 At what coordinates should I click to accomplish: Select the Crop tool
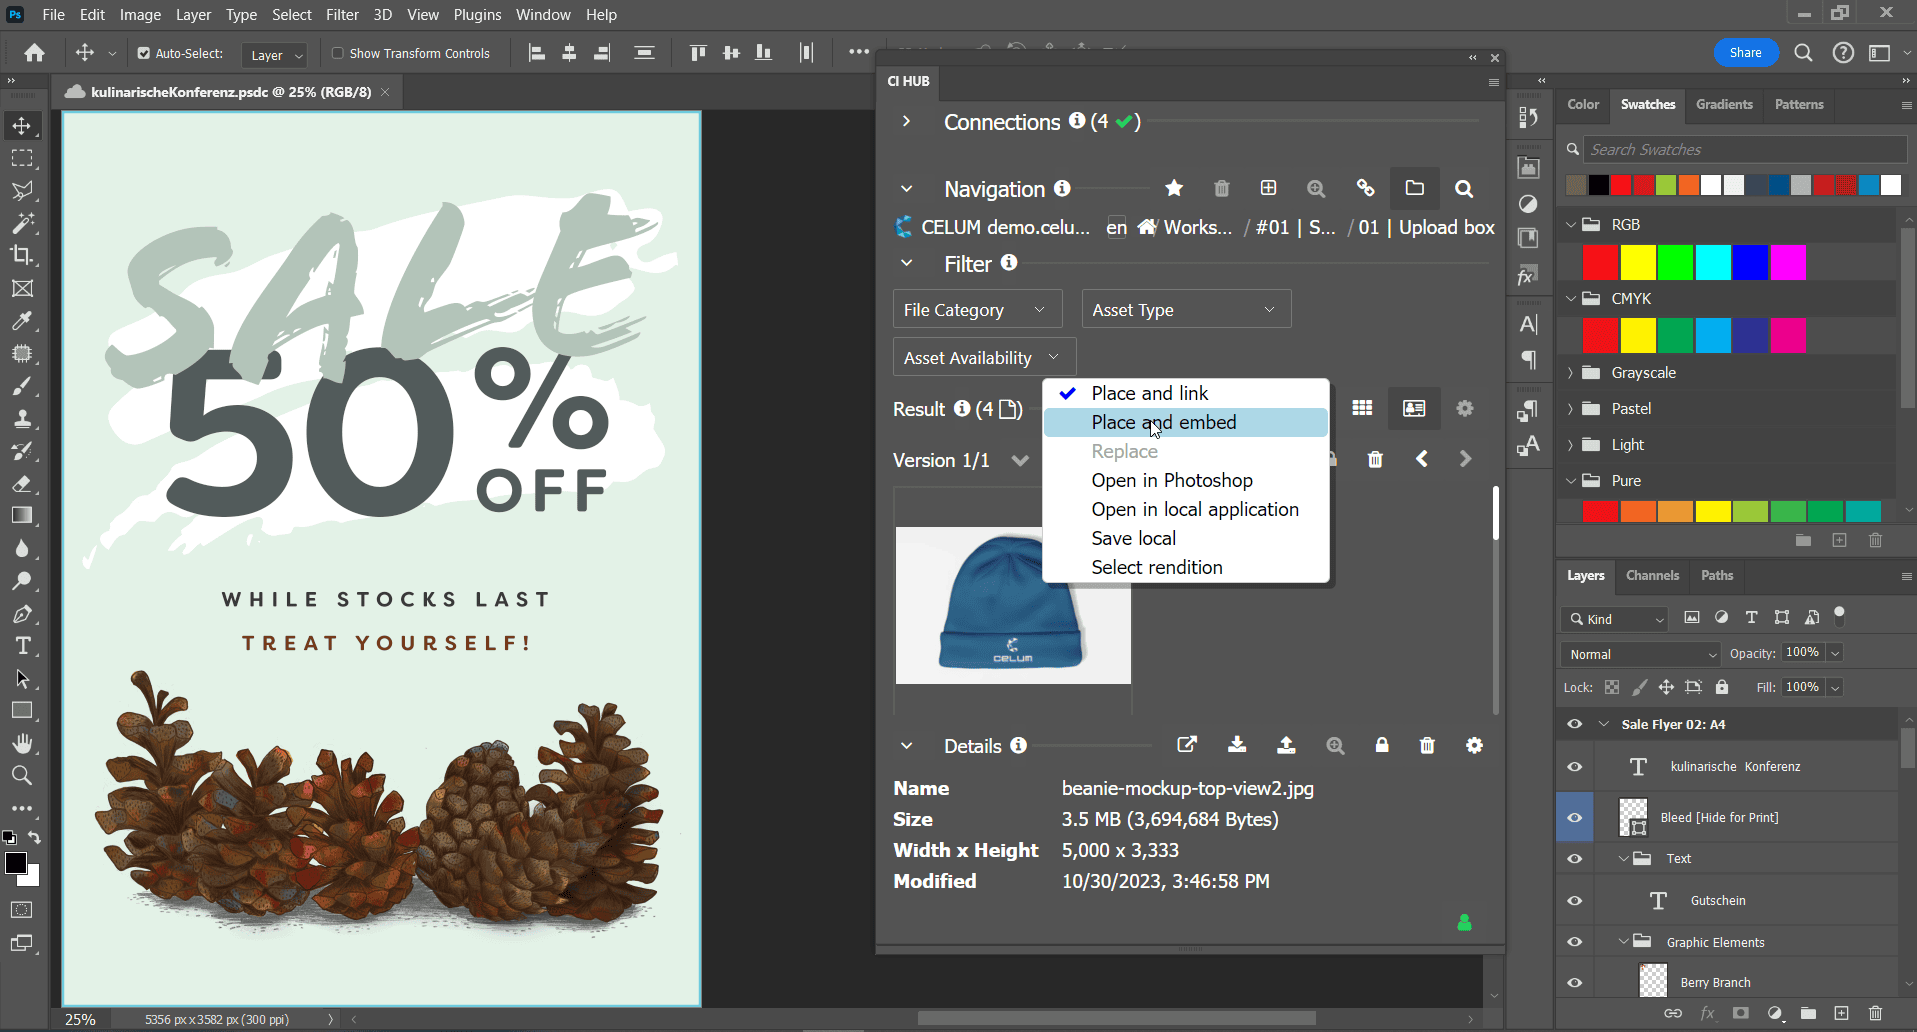(x=22, y=256)
